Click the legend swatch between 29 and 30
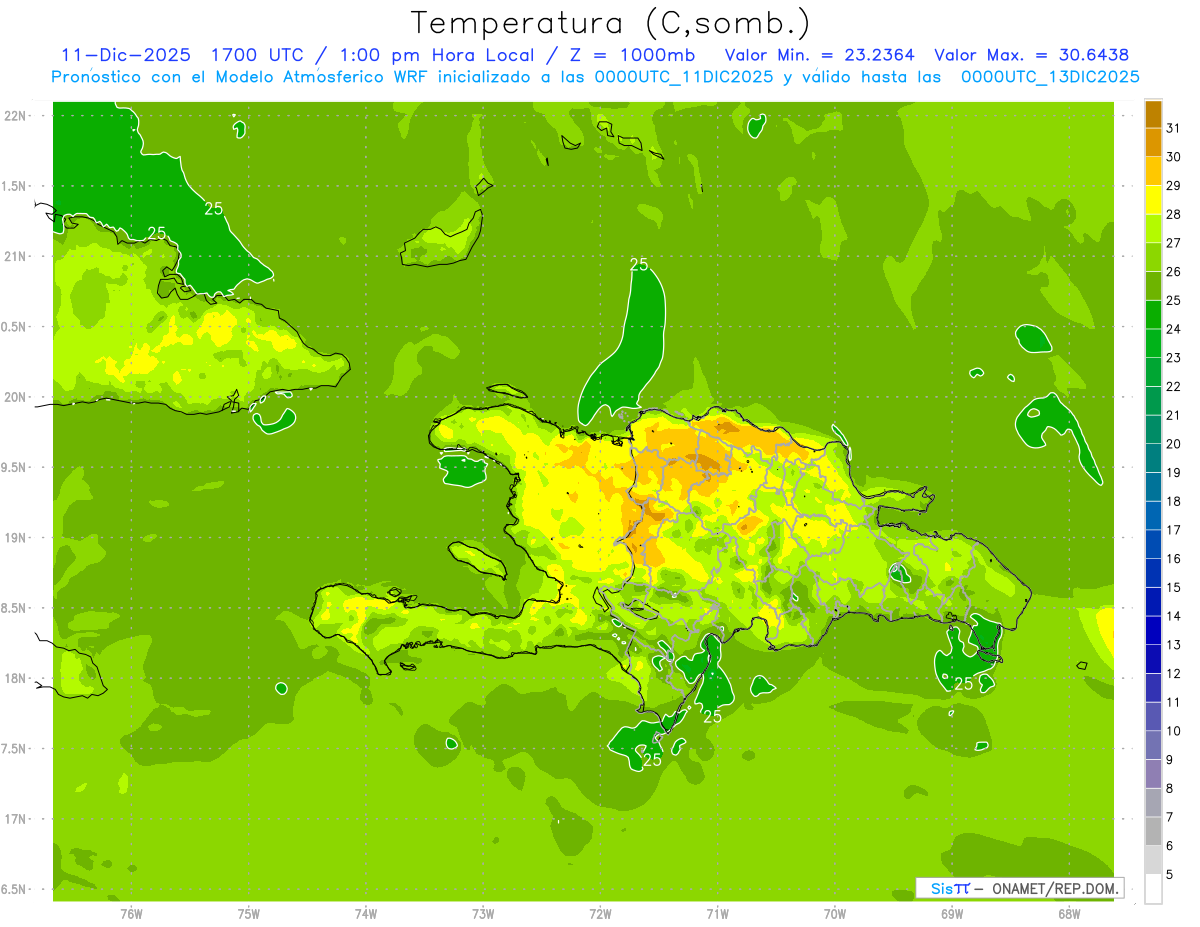Screen dimensions: 1200x927 1153,170
